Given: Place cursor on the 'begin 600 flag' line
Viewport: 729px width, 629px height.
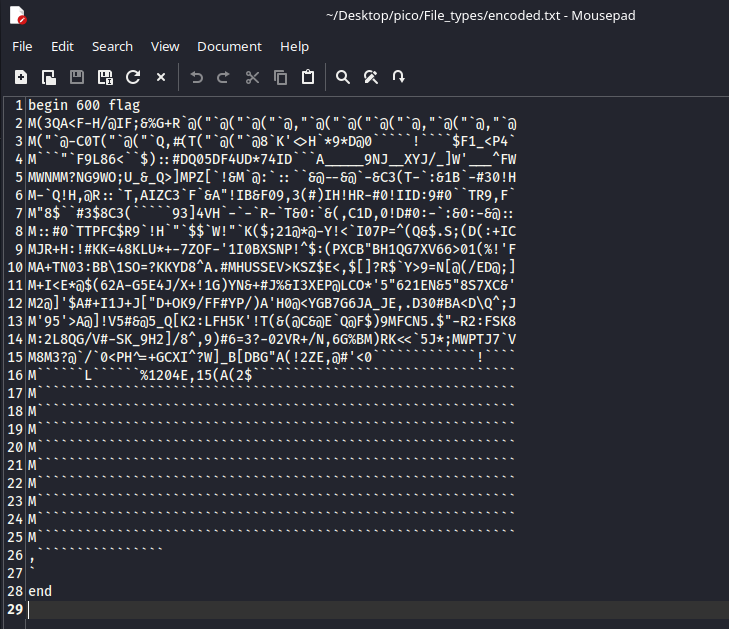Looking at the screenshot, I should click(84, 105).
